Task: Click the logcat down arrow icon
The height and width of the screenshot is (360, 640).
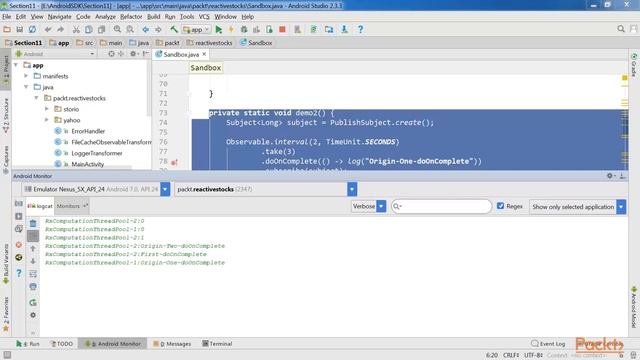Action: [x=33, y=261]
